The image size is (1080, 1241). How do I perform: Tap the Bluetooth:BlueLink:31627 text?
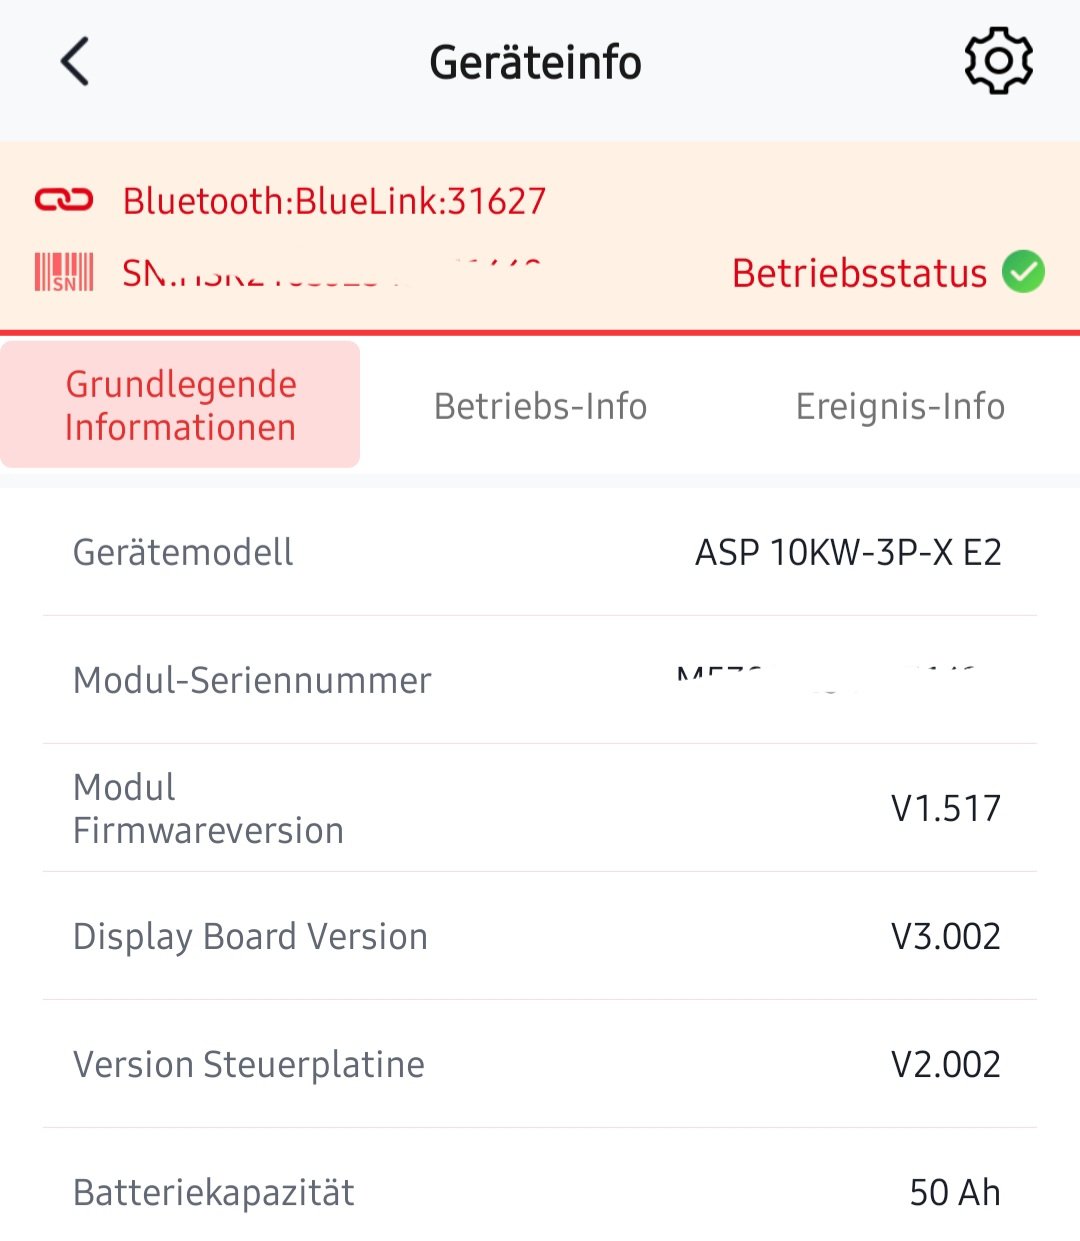(x=334, y=201)
